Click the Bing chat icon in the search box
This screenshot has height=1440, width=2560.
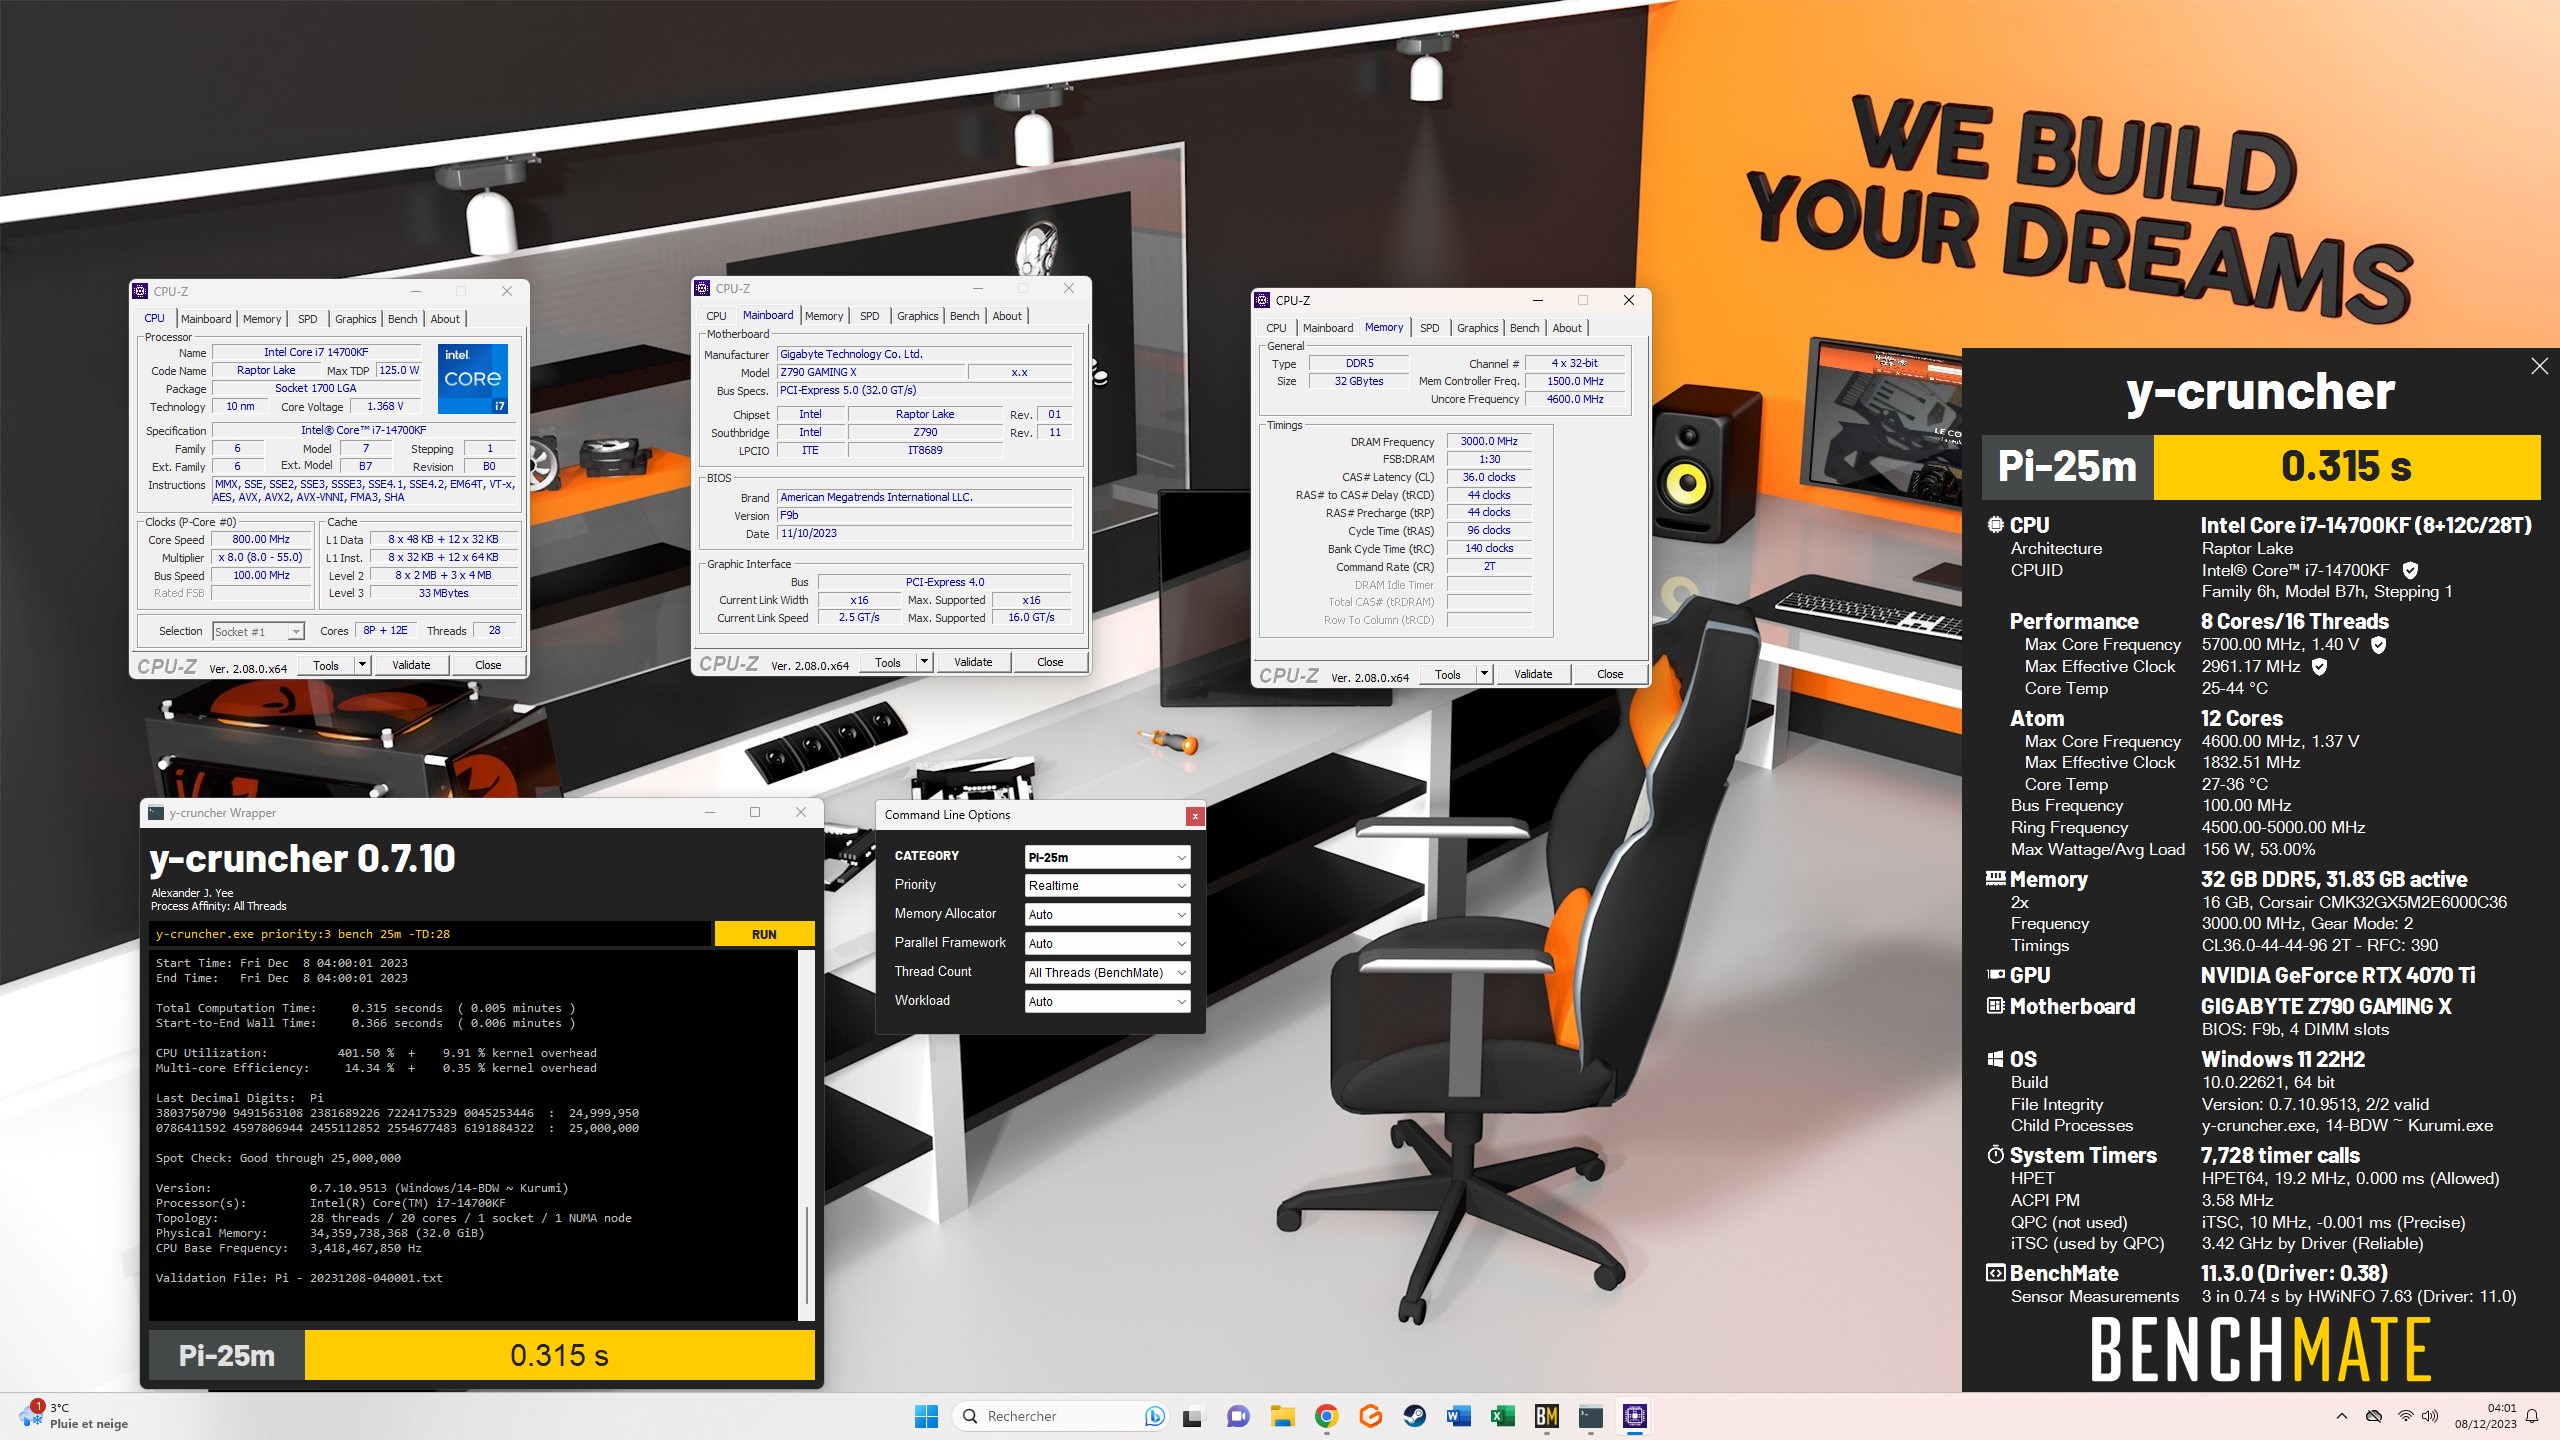click(x=1154, y=1416)
